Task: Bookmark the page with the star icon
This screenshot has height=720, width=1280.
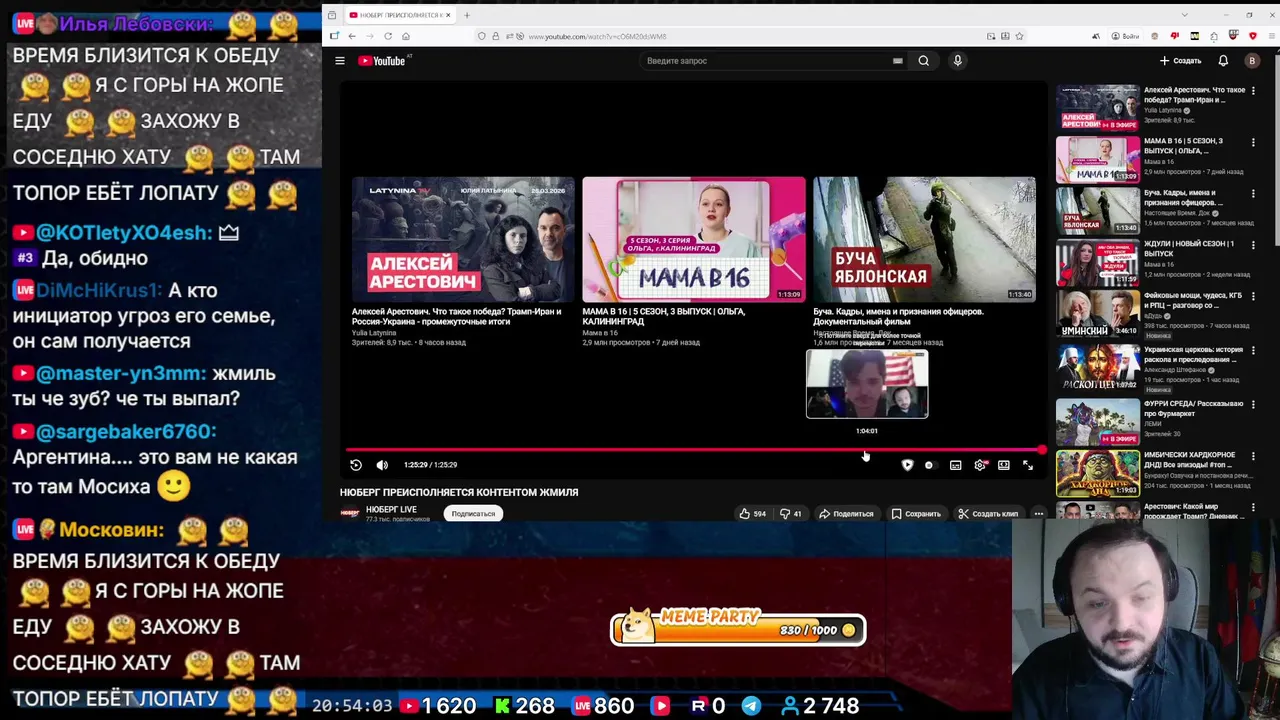Action: (x=1019, y=36)
